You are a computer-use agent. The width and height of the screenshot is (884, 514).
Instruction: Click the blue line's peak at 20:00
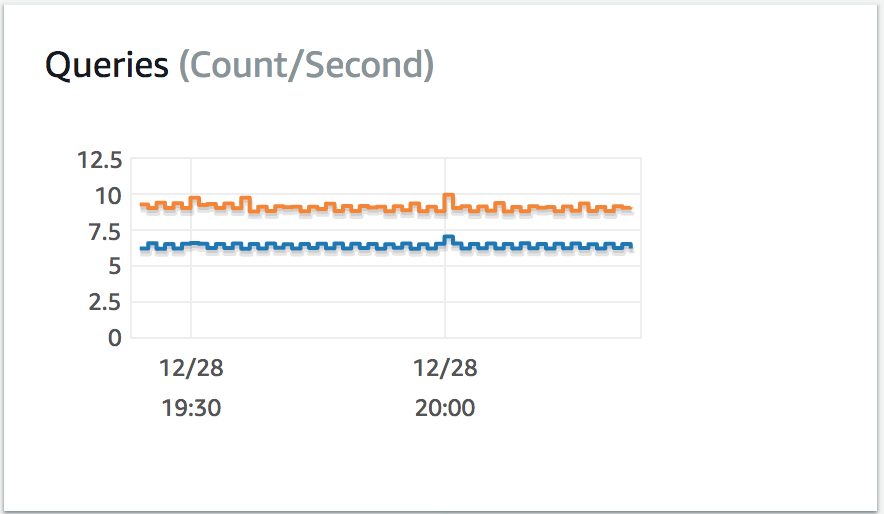(449, 237)
